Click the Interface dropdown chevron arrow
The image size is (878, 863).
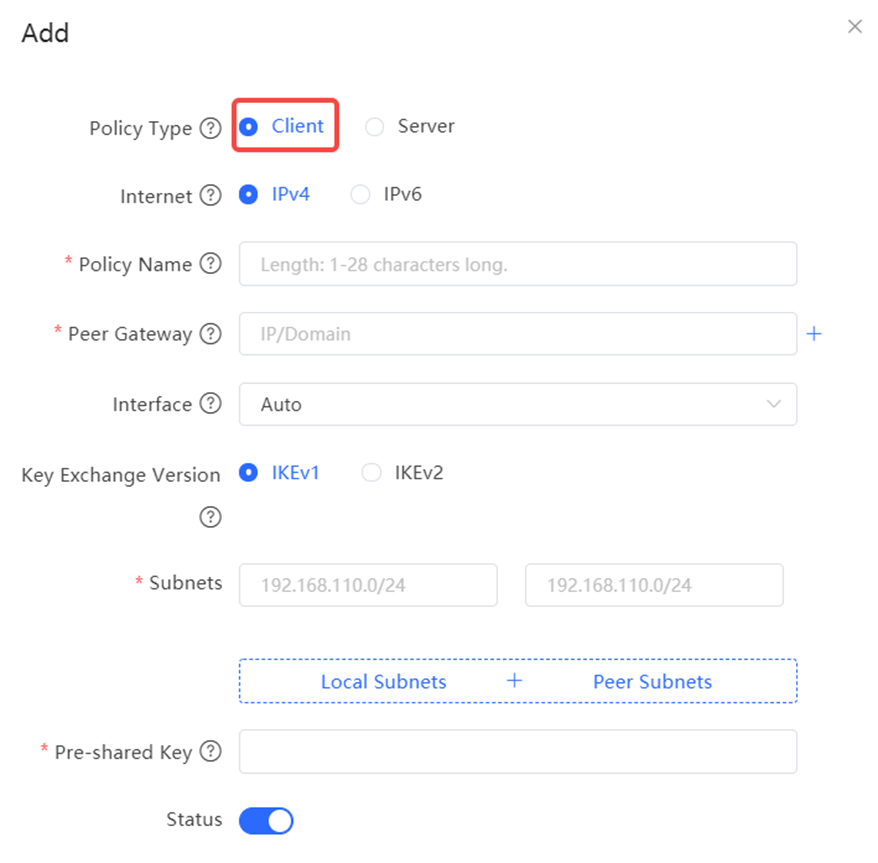pyautogui.click(x=774, y=404)
